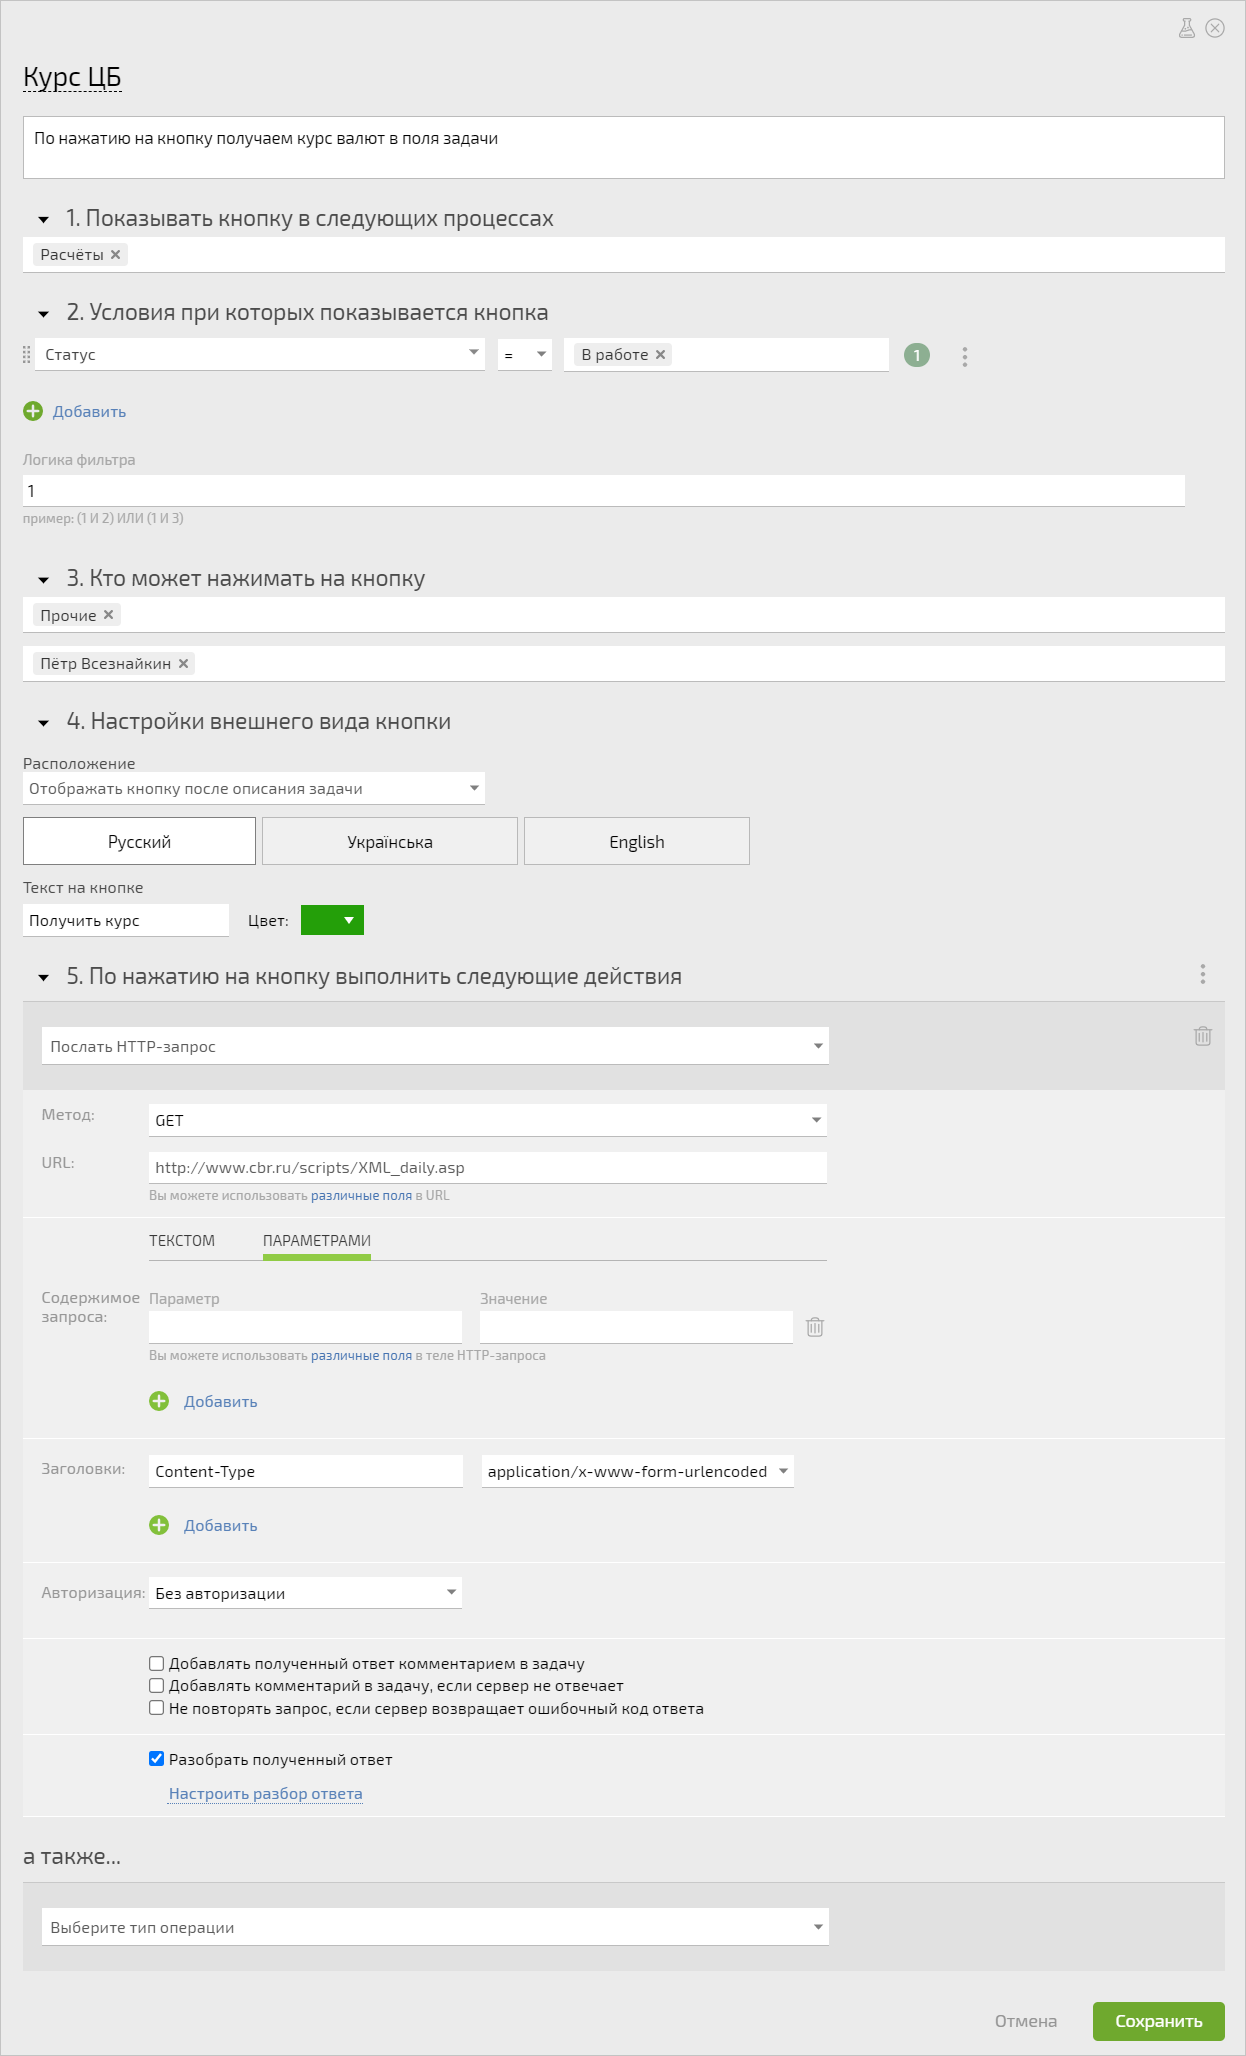The width and height of the screenshot is (1246, 2056).
Task: Click the plus icon to add a request parameter
Action: click(x=159, y=1401)
